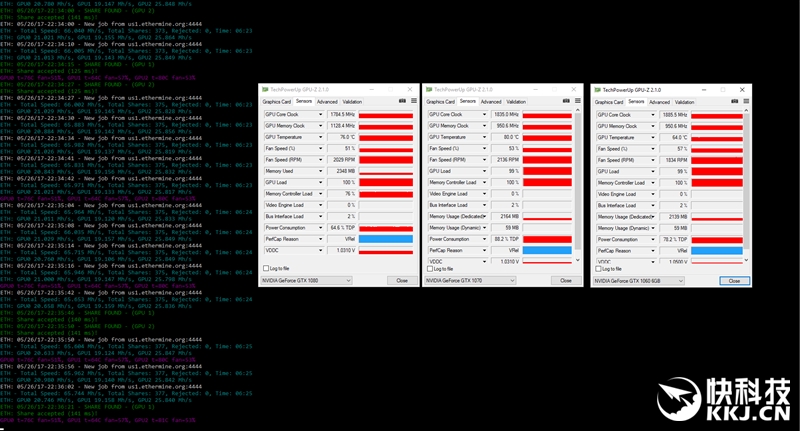This screenshot has height=431, width=800.
Task: Expand Memory Usage (Dedicated) dropdown in GTX 1070 window
Action: [x=484, y=216]
